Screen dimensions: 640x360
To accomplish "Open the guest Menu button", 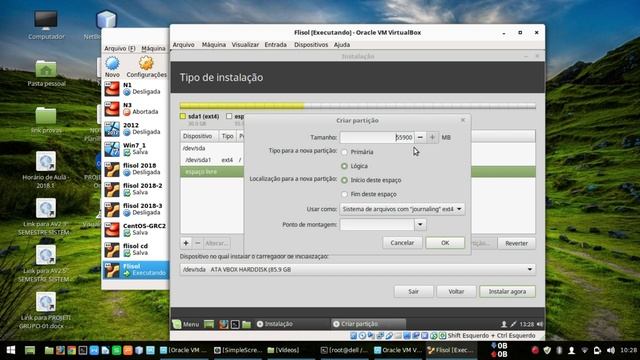I will [186, 324].
